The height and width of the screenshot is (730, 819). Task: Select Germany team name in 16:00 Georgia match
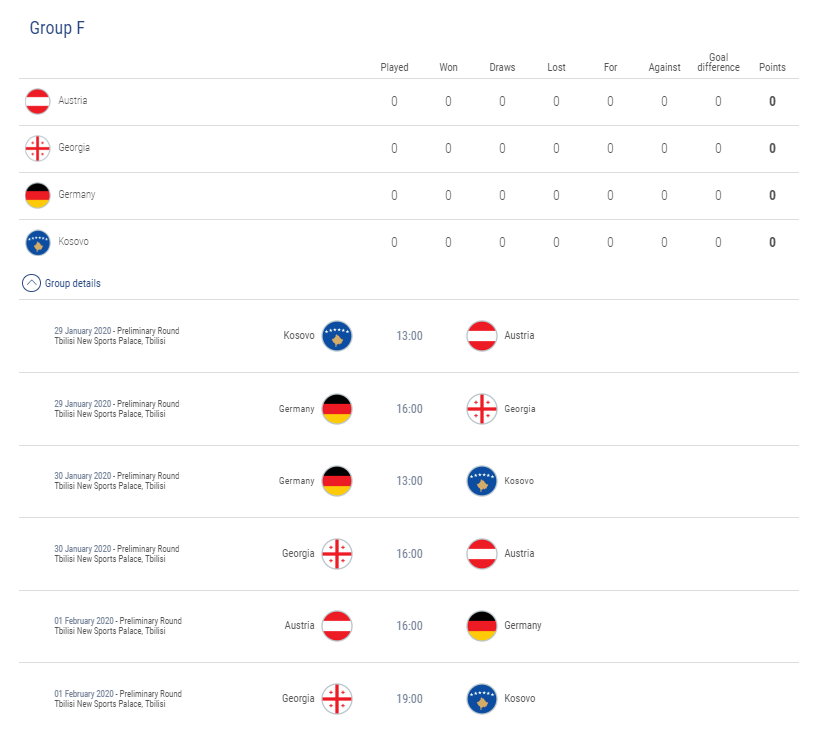point(296,409)
